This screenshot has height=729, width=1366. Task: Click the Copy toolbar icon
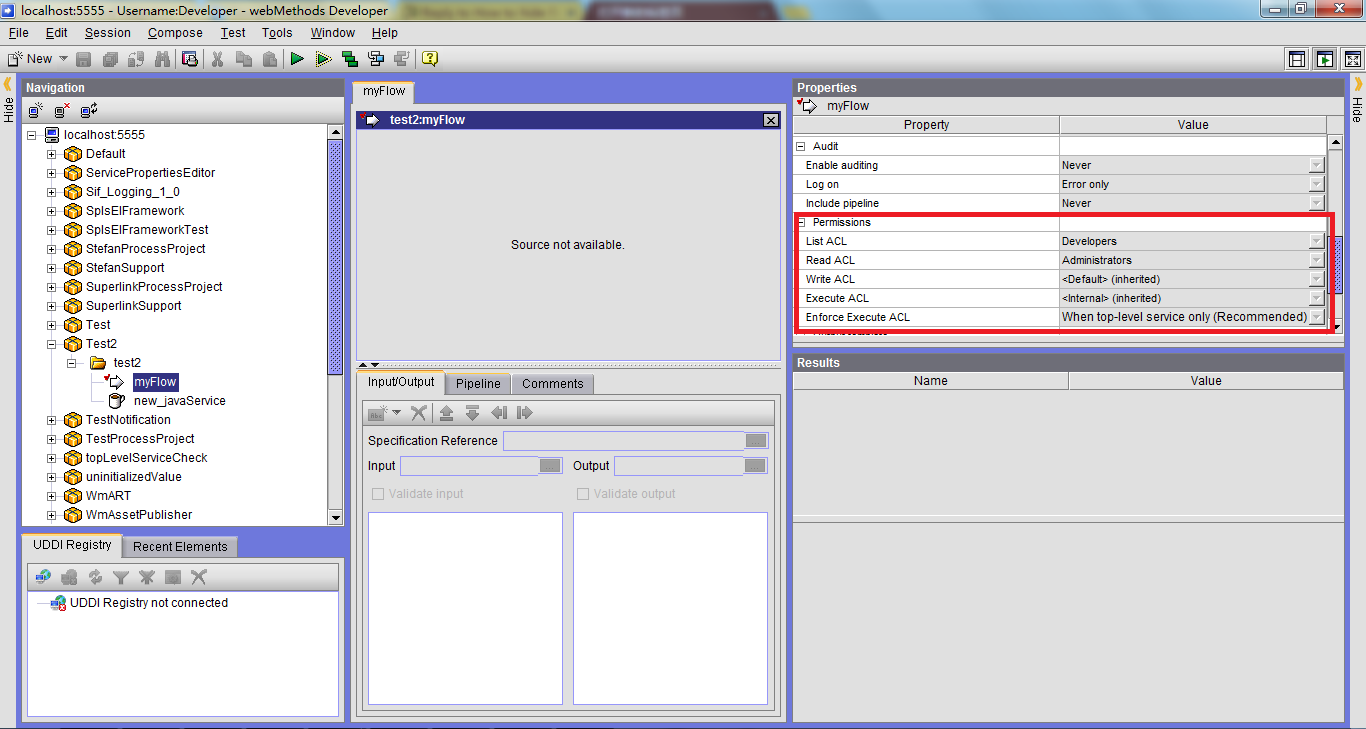(x=243, y=59)
